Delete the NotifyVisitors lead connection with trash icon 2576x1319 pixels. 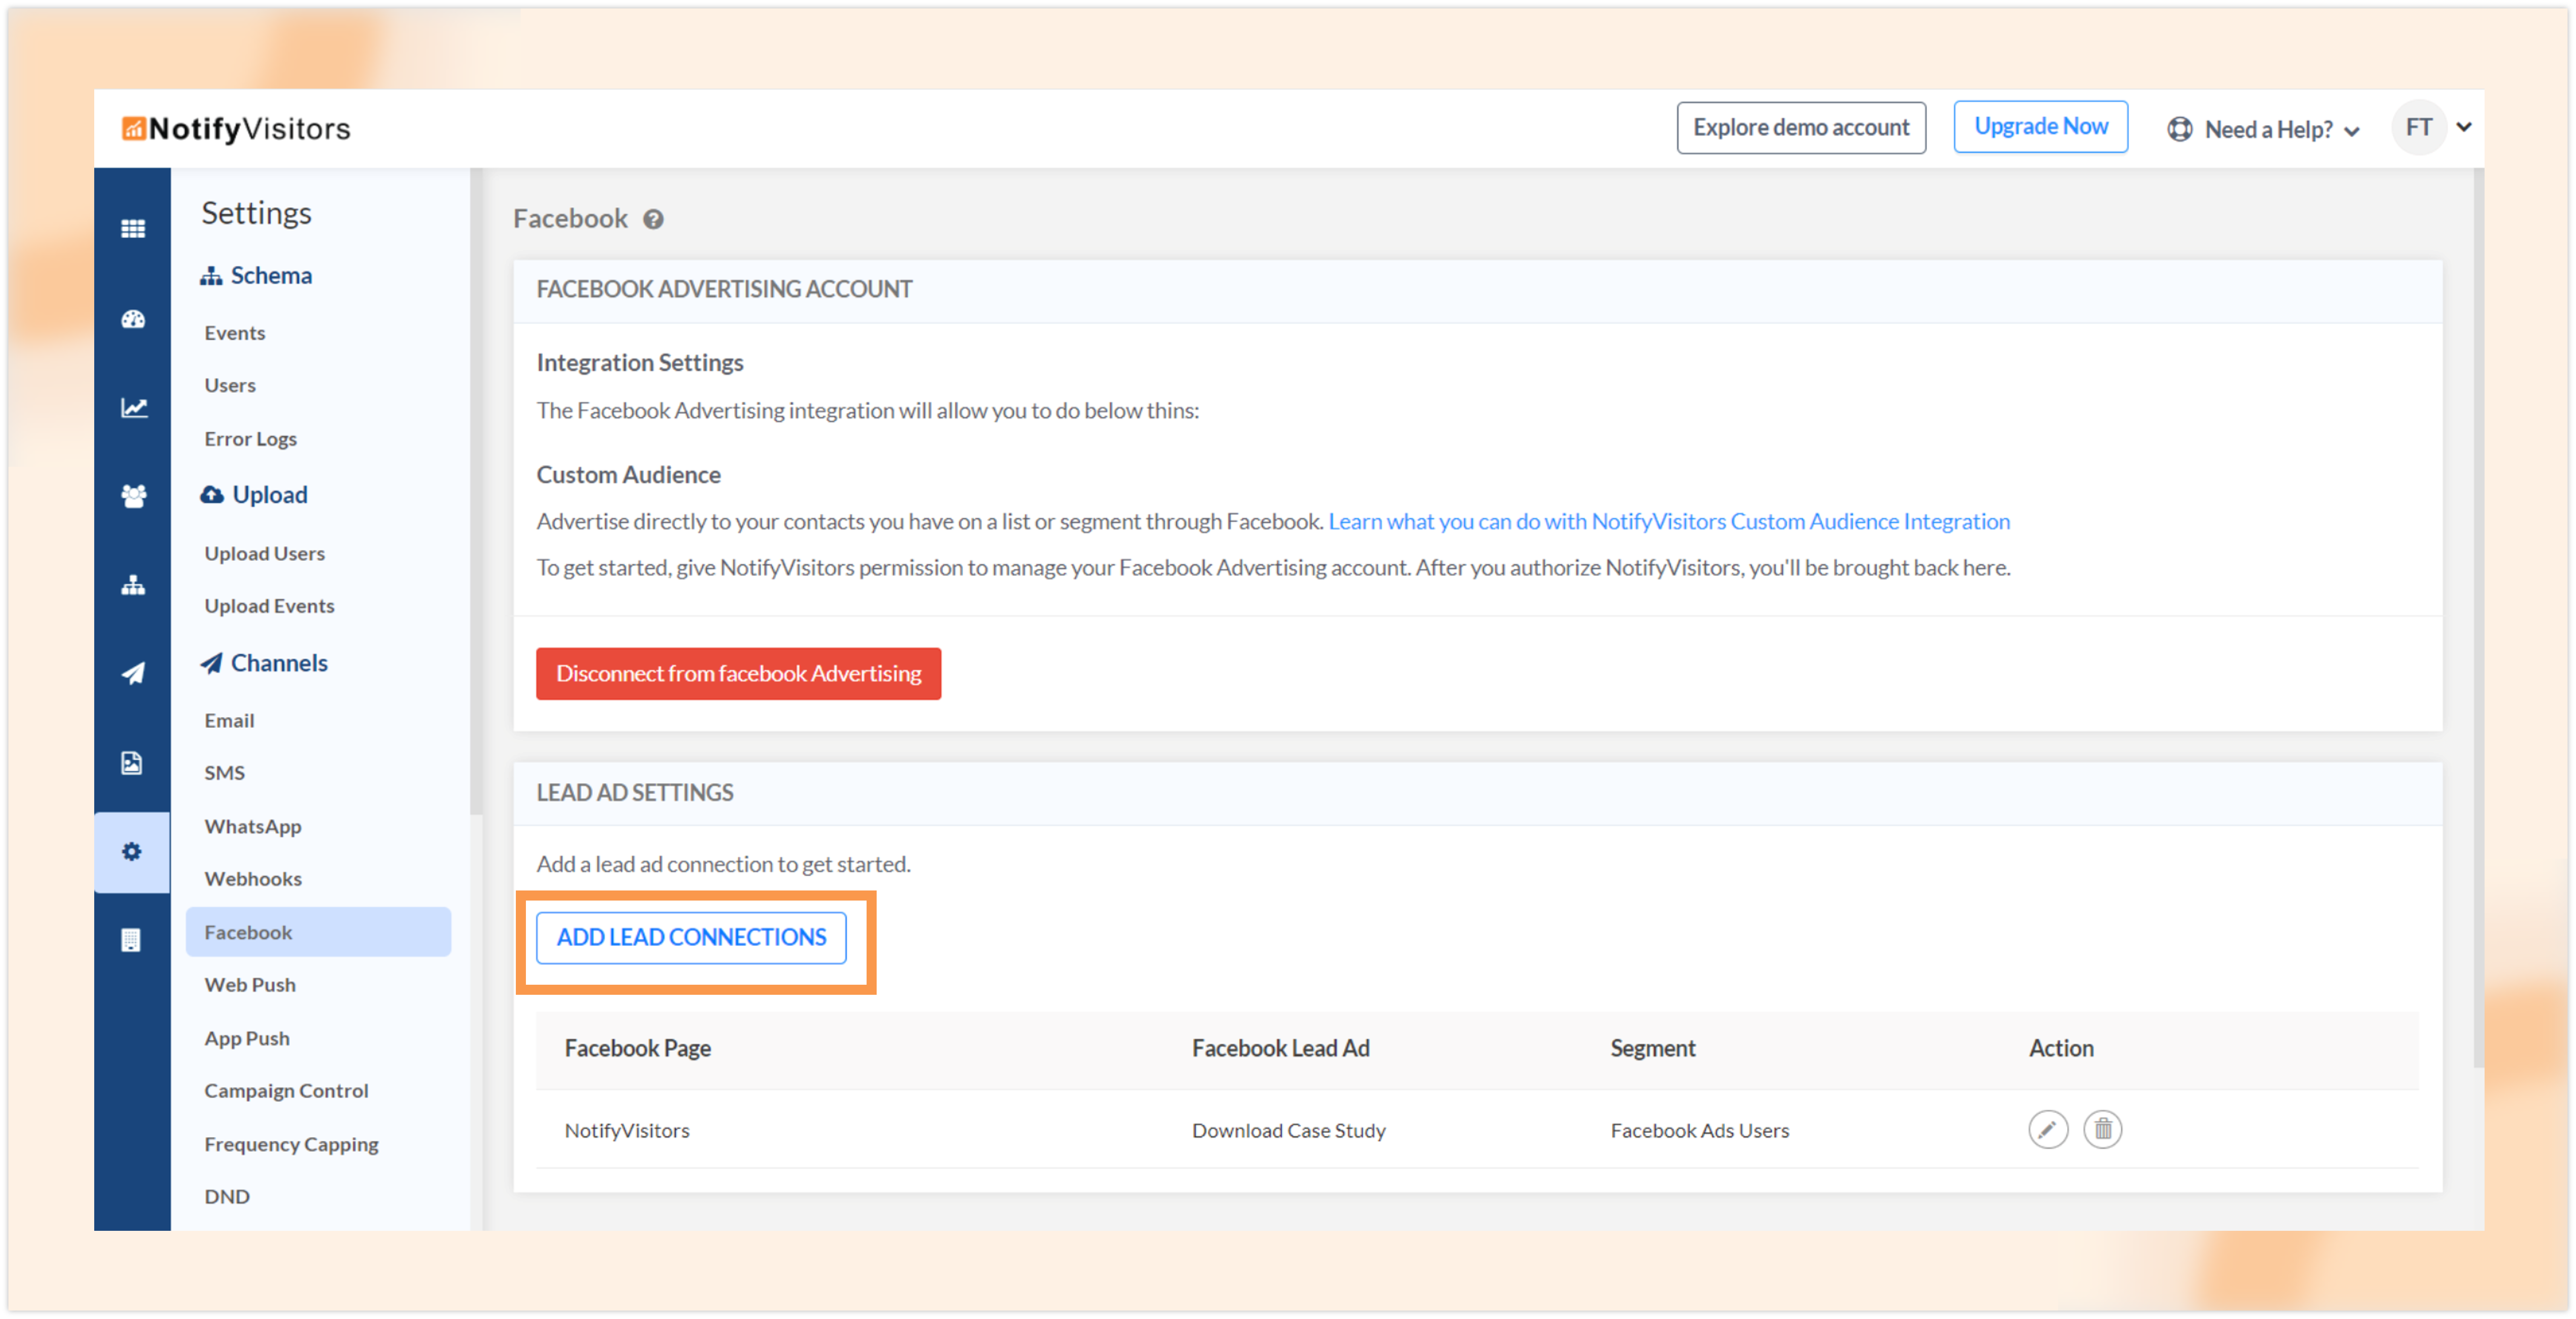point(2102,1129)
